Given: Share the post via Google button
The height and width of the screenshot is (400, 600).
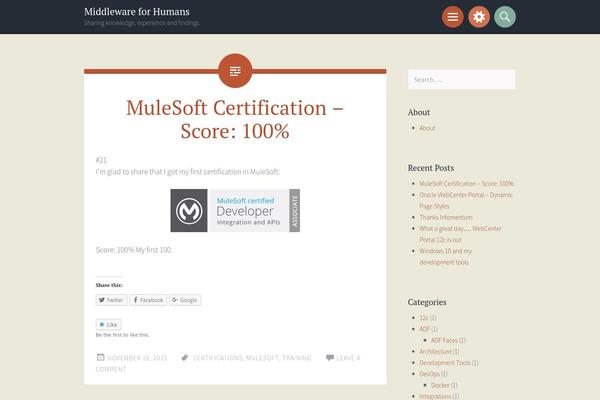Looking at the screenshot, I should tap(185, 300).
